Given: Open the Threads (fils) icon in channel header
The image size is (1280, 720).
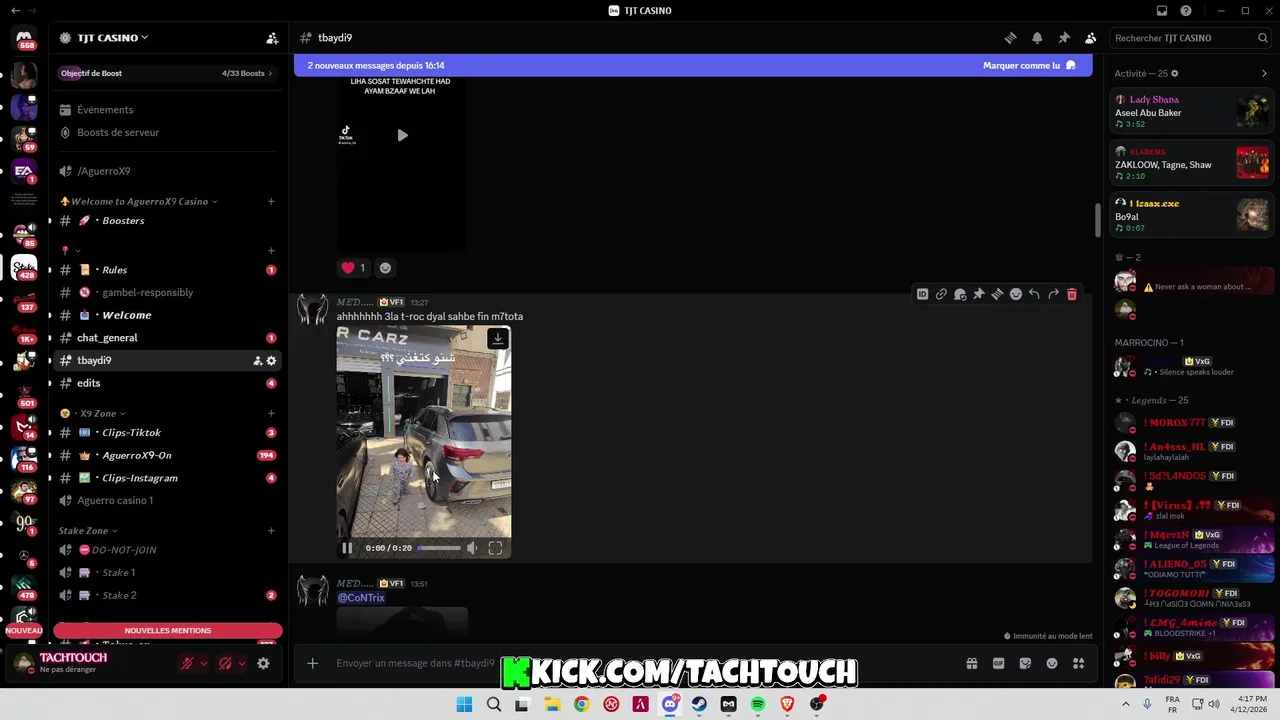Looking at the screenshot, I should pyautogui.click(x=1011, y=38).
